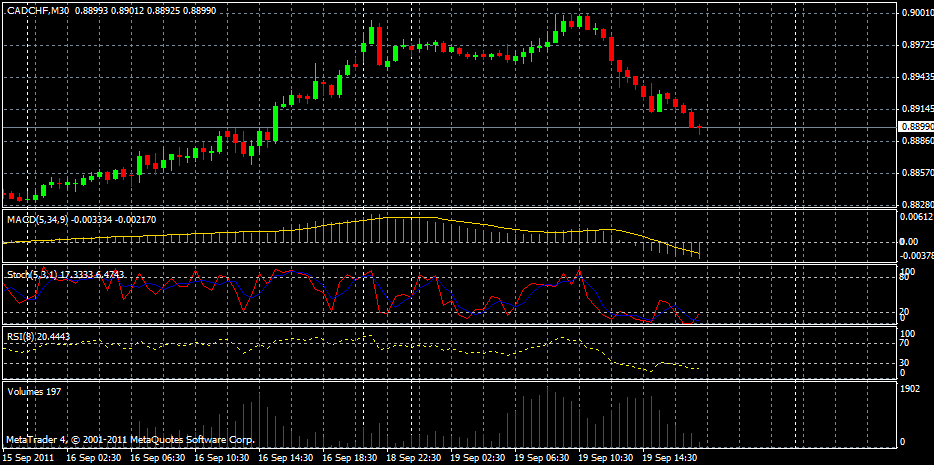Click the 19 Sep 14:30 time label
The image size is (934, 465).
coord(671,457)
